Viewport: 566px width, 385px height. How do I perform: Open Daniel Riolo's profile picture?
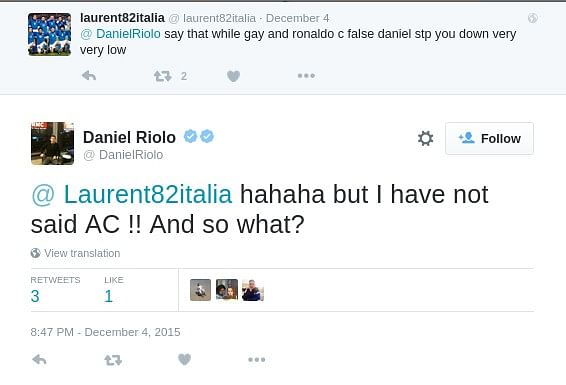[53, 144]
